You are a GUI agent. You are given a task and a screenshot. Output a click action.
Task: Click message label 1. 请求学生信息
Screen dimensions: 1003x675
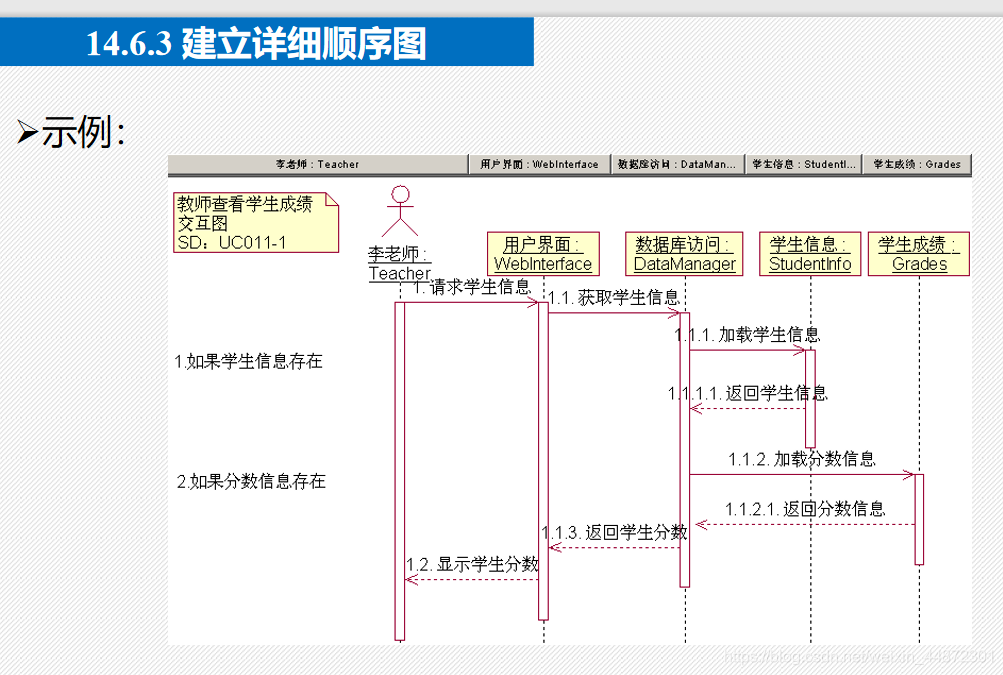tap(472, 287)
